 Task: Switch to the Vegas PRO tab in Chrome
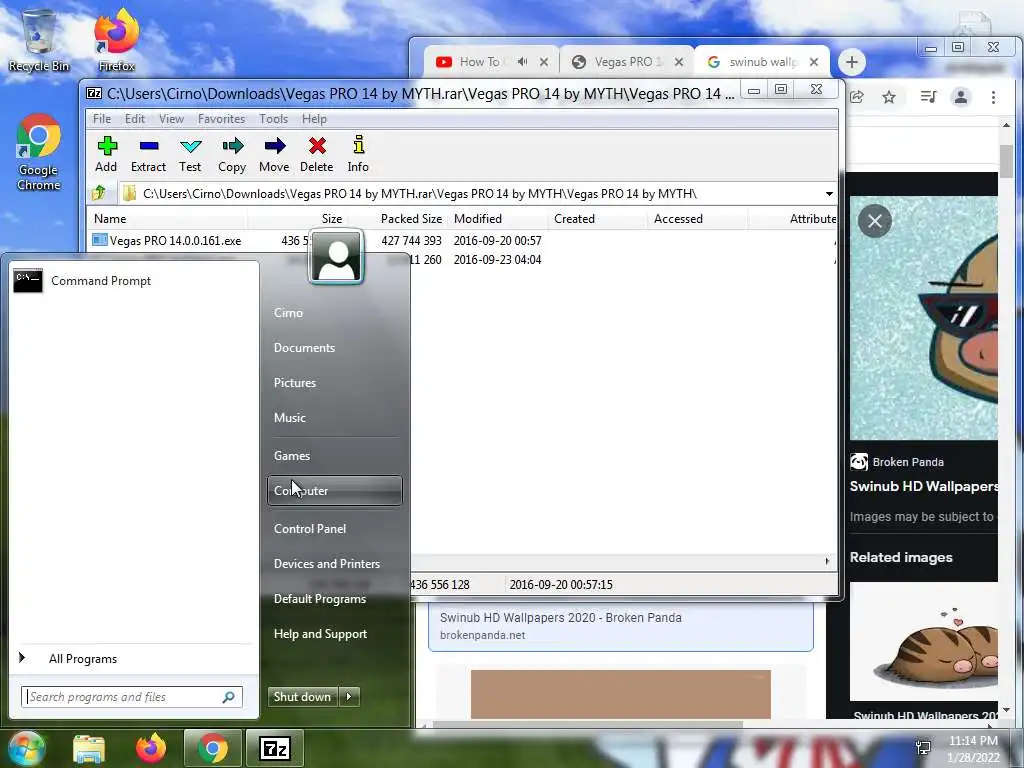click(x=620, y=62)
